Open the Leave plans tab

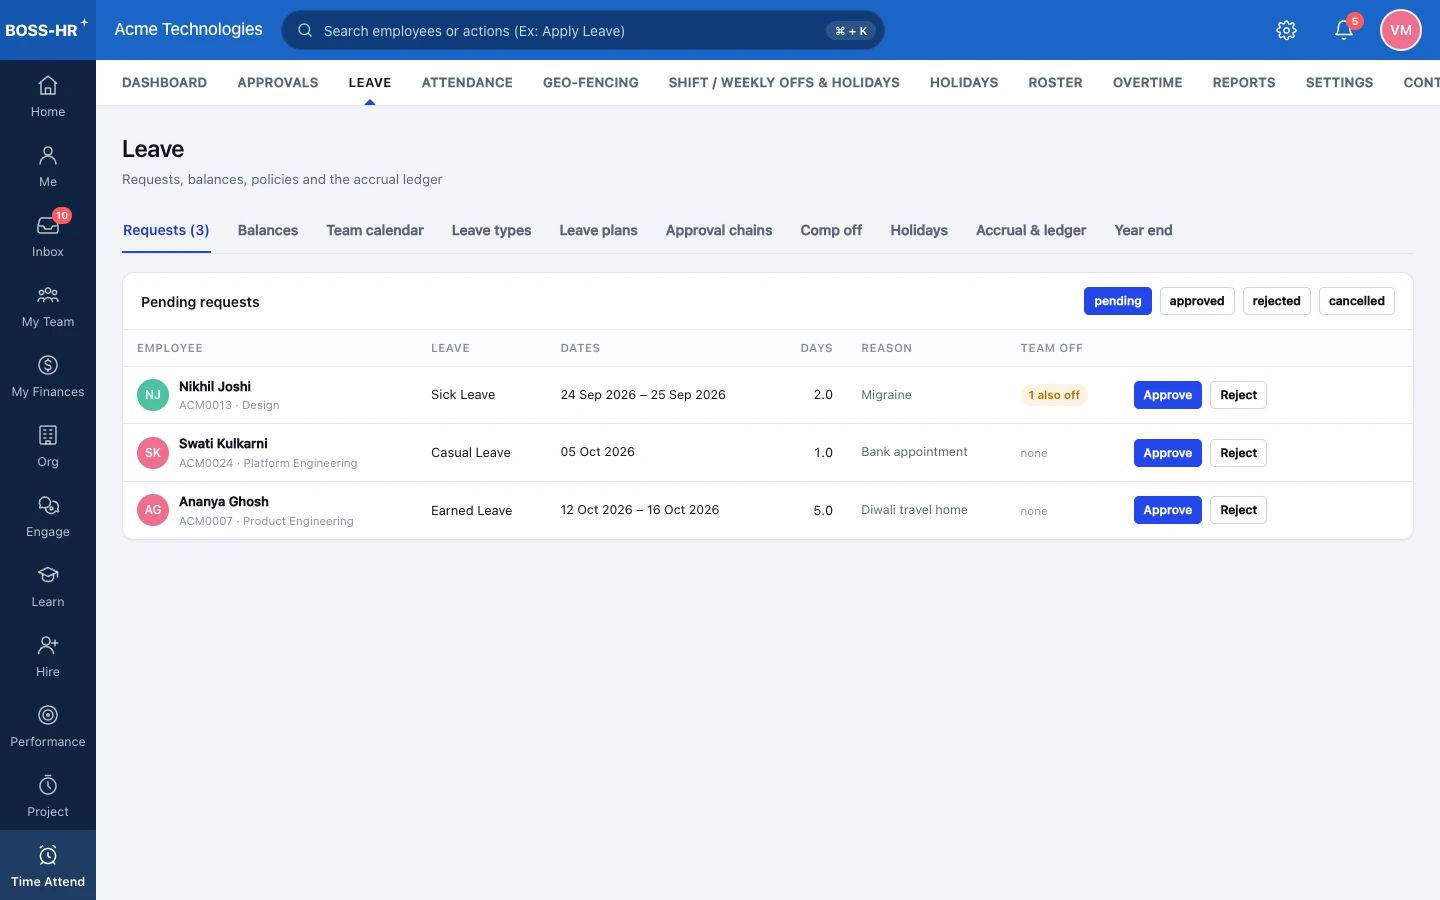[598, 230]
